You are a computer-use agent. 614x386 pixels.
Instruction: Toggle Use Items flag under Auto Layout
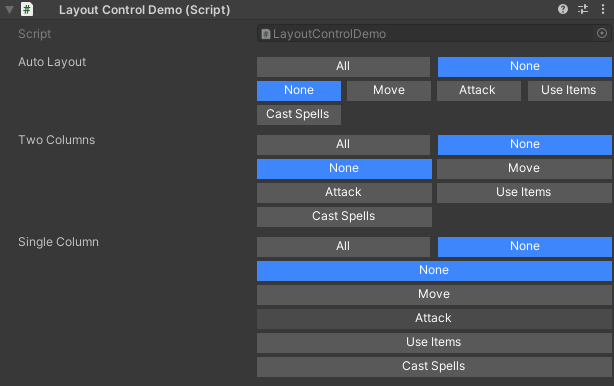(570, 90)
